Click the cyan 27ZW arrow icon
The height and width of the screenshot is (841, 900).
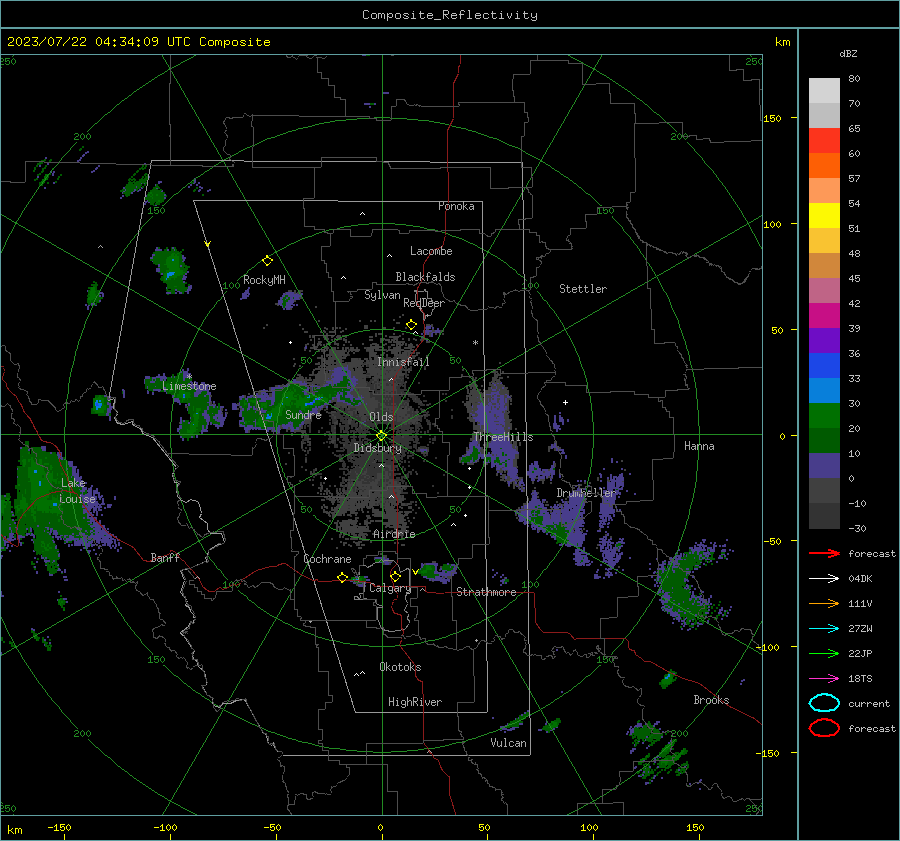tap(824, 629)
